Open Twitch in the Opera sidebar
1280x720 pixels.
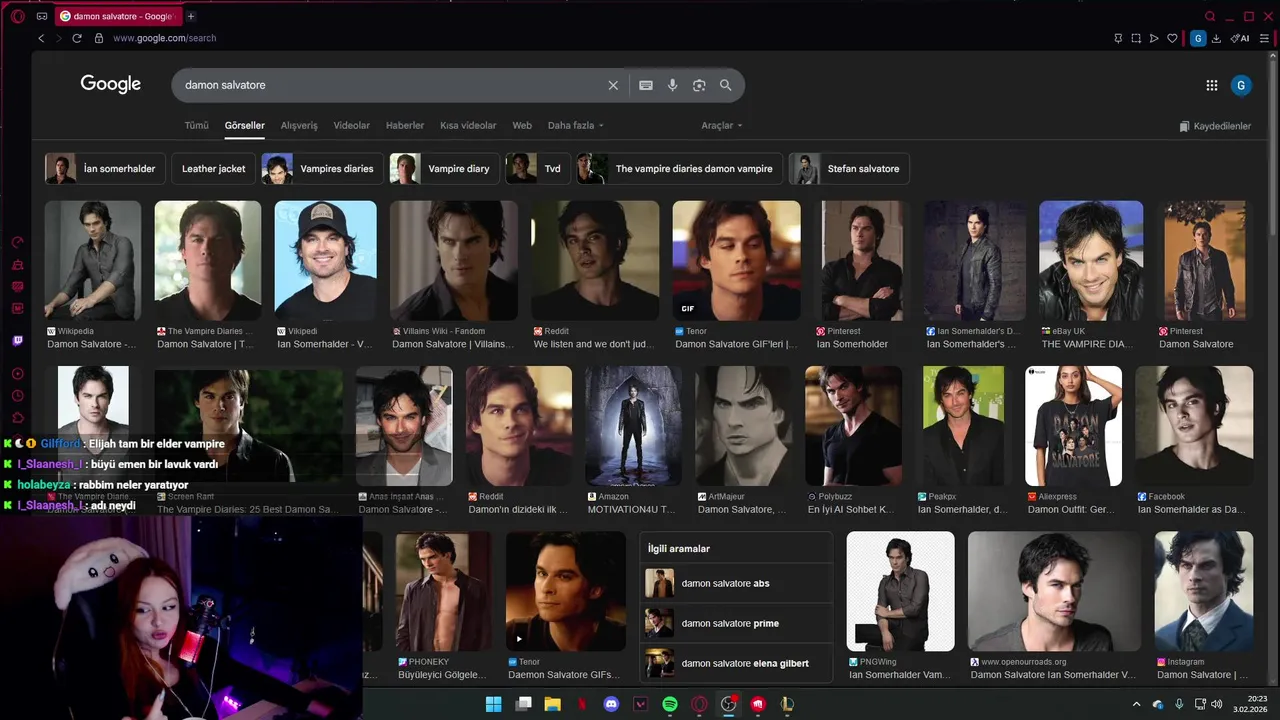(18, 341)
